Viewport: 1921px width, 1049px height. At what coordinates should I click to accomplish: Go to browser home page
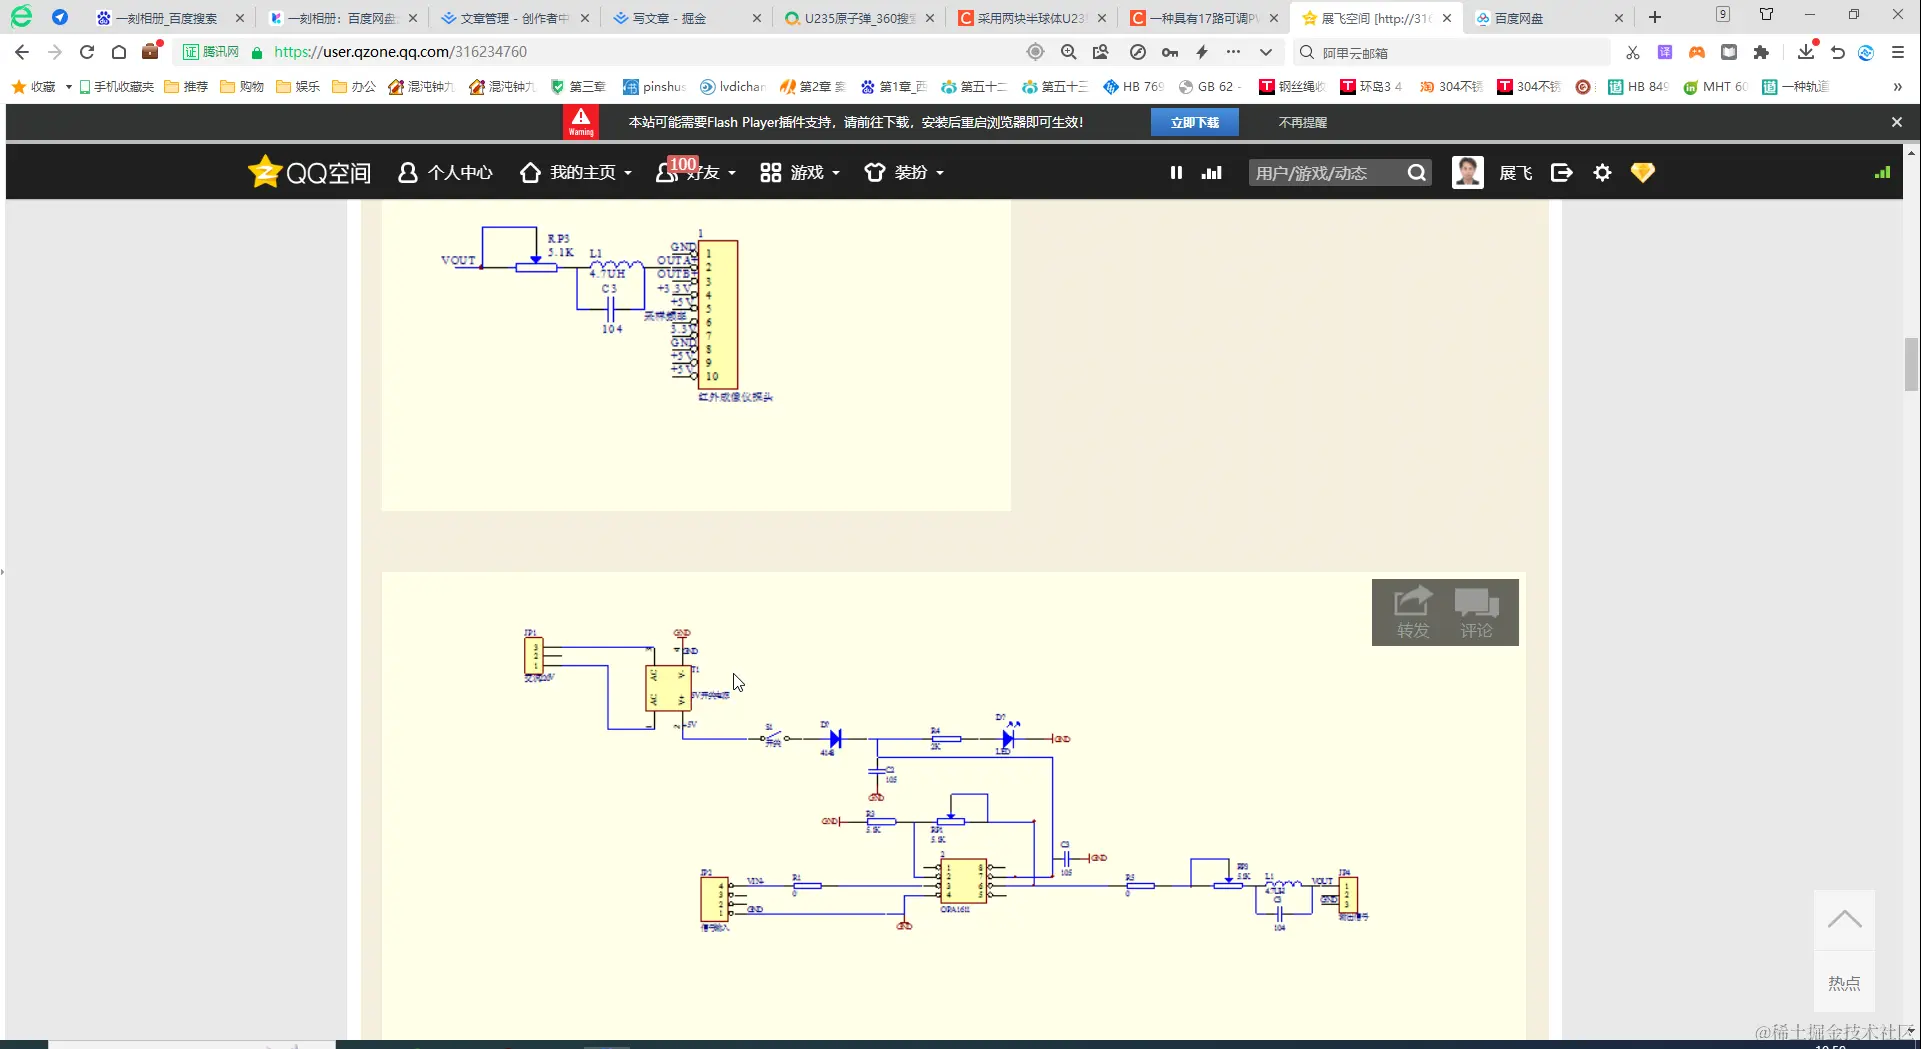click(119, 52)
